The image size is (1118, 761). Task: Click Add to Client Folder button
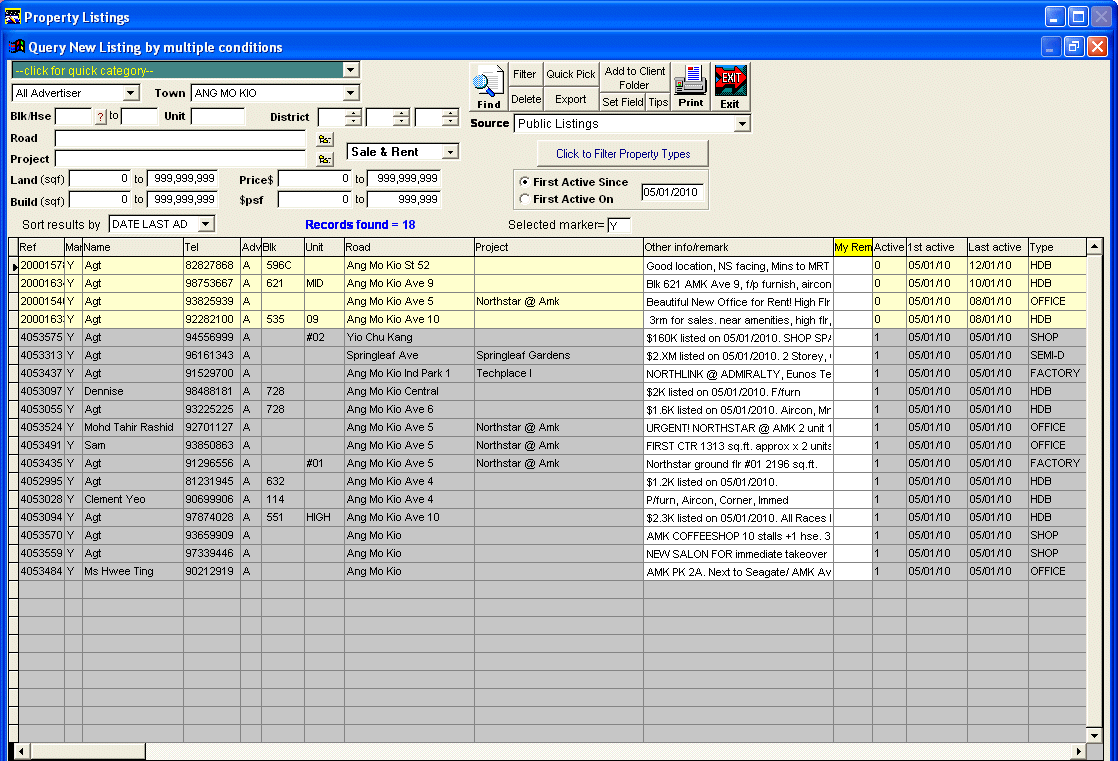click(635, 78)
